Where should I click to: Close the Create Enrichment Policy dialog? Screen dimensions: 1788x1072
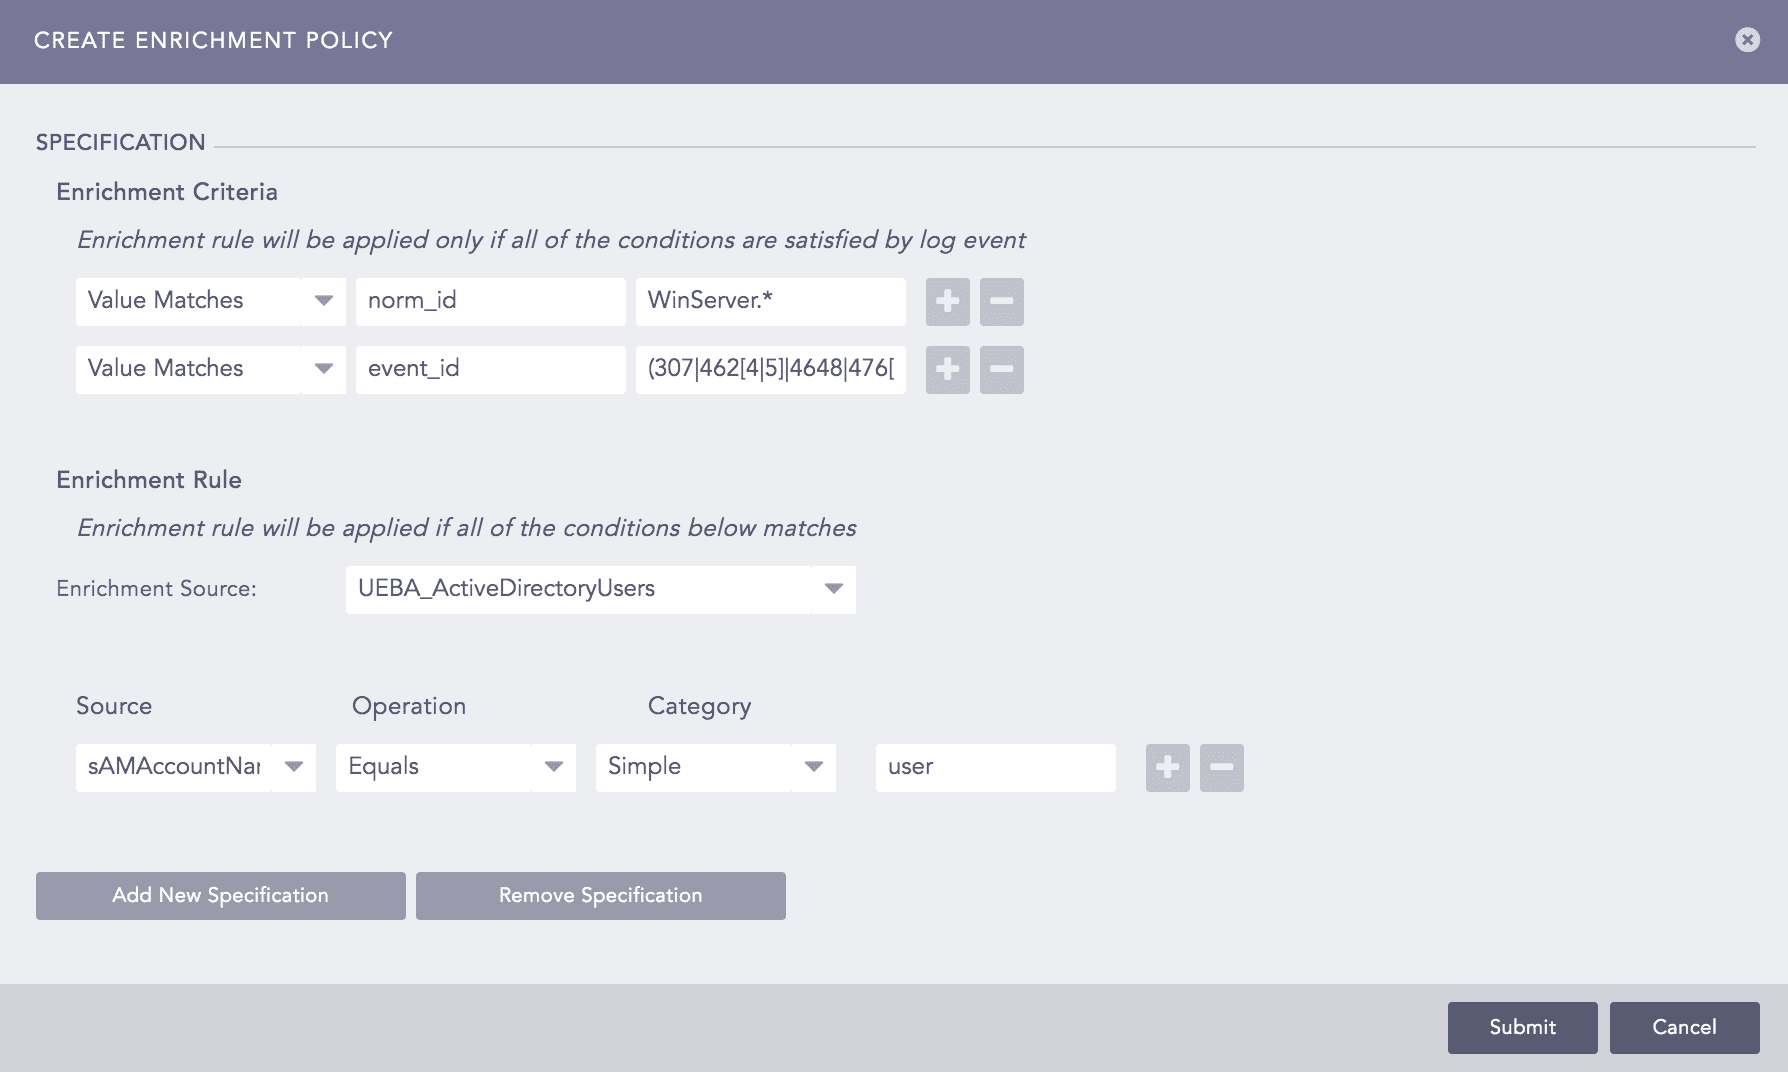click(1747, 40)
